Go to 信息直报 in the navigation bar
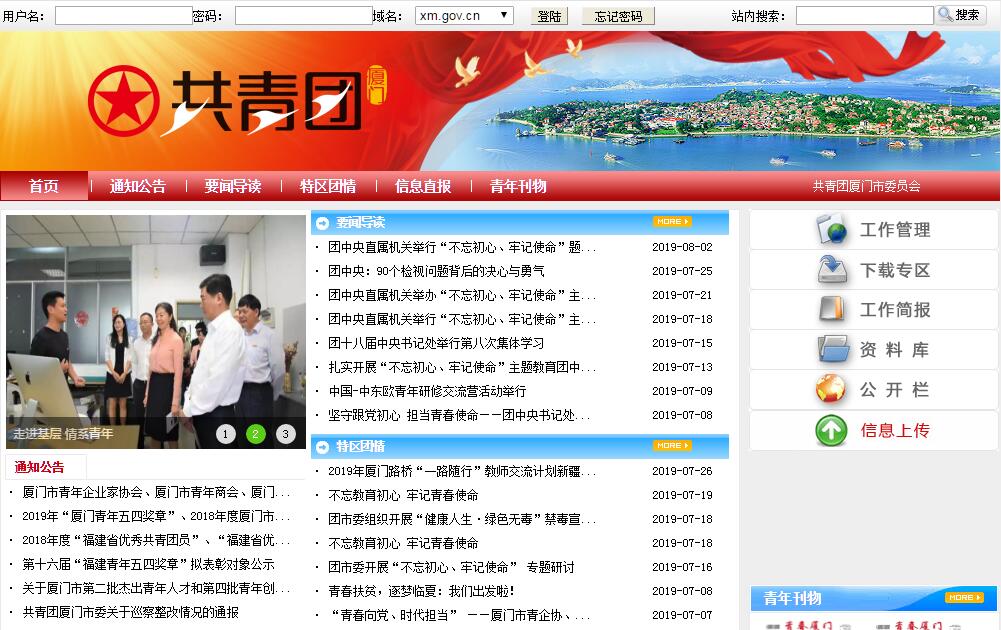Screen dimensions: 1001x630 click(x=423, y=186)
